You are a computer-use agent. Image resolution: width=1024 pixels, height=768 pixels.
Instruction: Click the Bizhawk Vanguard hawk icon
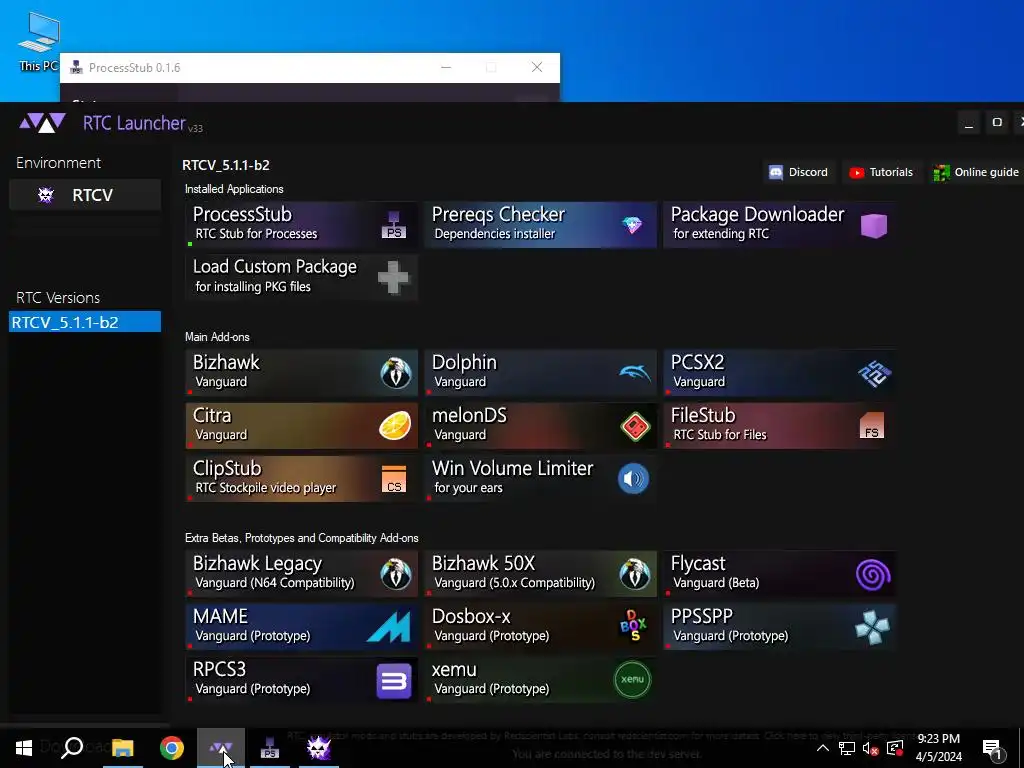396,374
